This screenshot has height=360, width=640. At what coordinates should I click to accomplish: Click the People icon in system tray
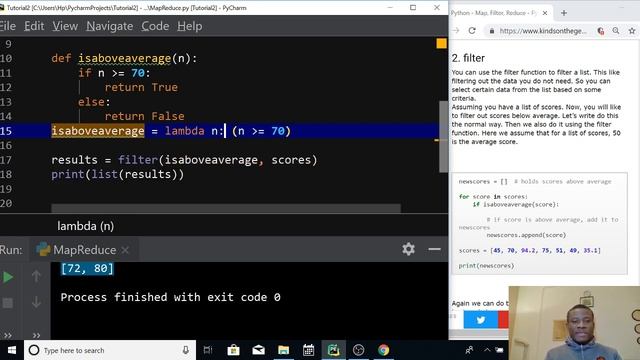tap(469, 350)
